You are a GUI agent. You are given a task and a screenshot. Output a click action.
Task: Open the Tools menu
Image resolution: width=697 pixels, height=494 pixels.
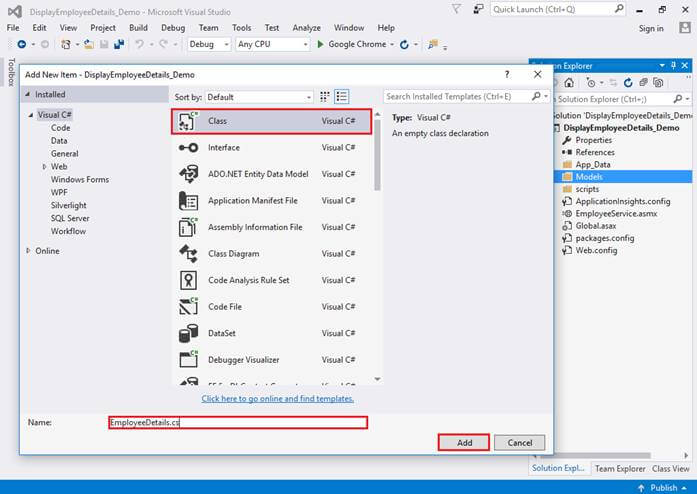(241, 28)
